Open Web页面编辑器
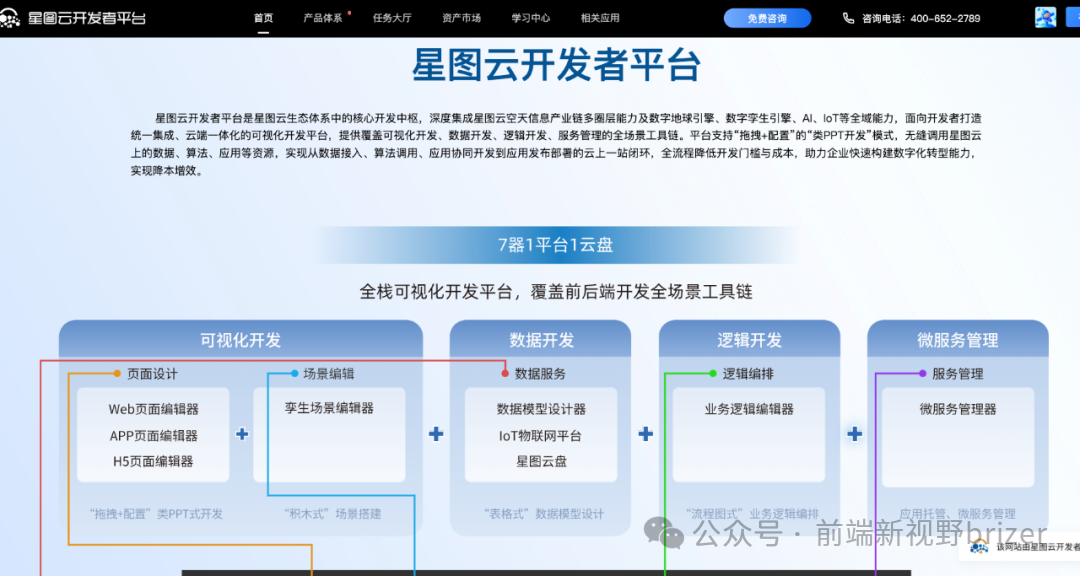Viewport: 1080px width, 576px height. (154, 409)
